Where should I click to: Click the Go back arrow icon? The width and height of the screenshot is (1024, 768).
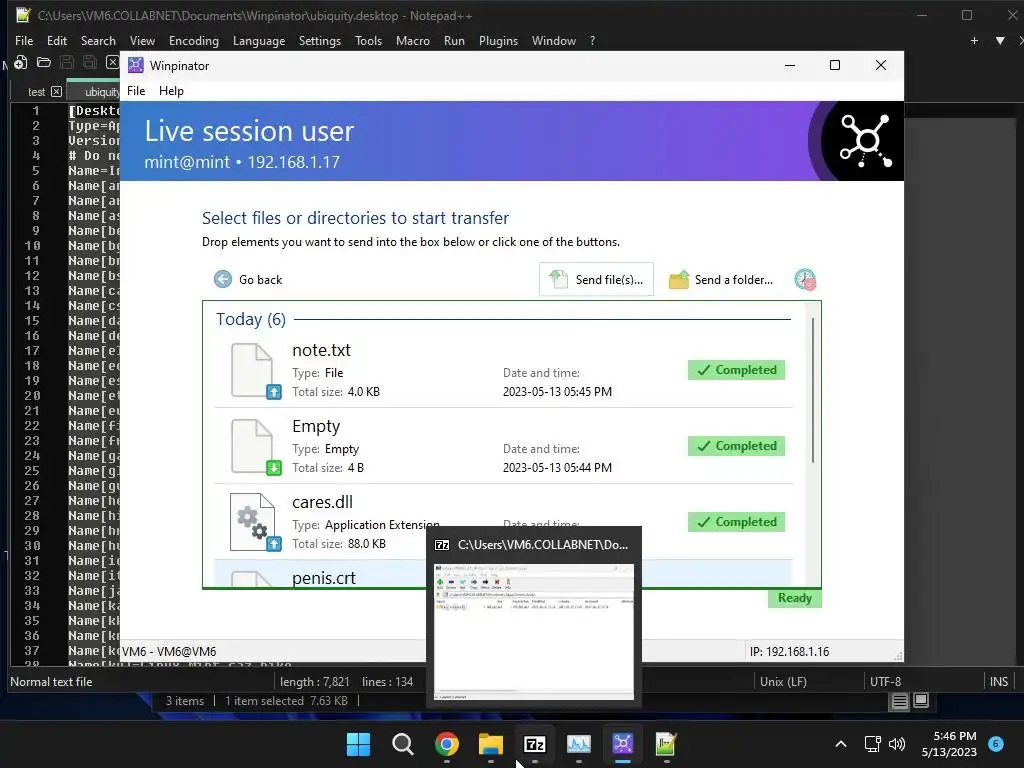tap(223, 280)
